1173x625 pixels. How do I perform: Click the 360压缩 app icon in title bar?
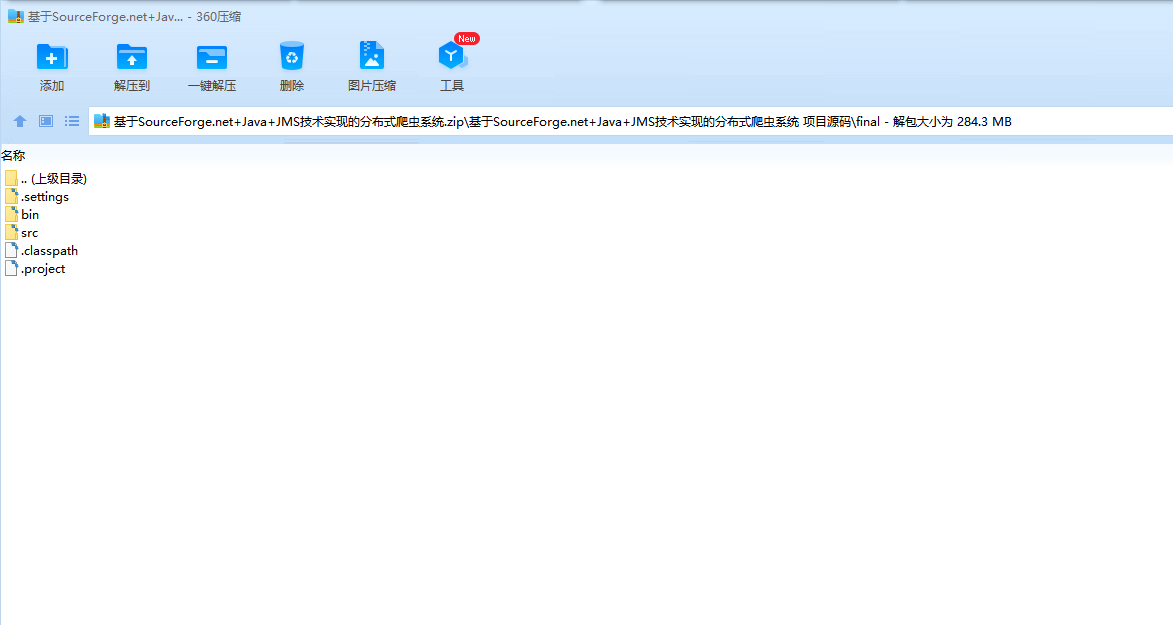16,16
